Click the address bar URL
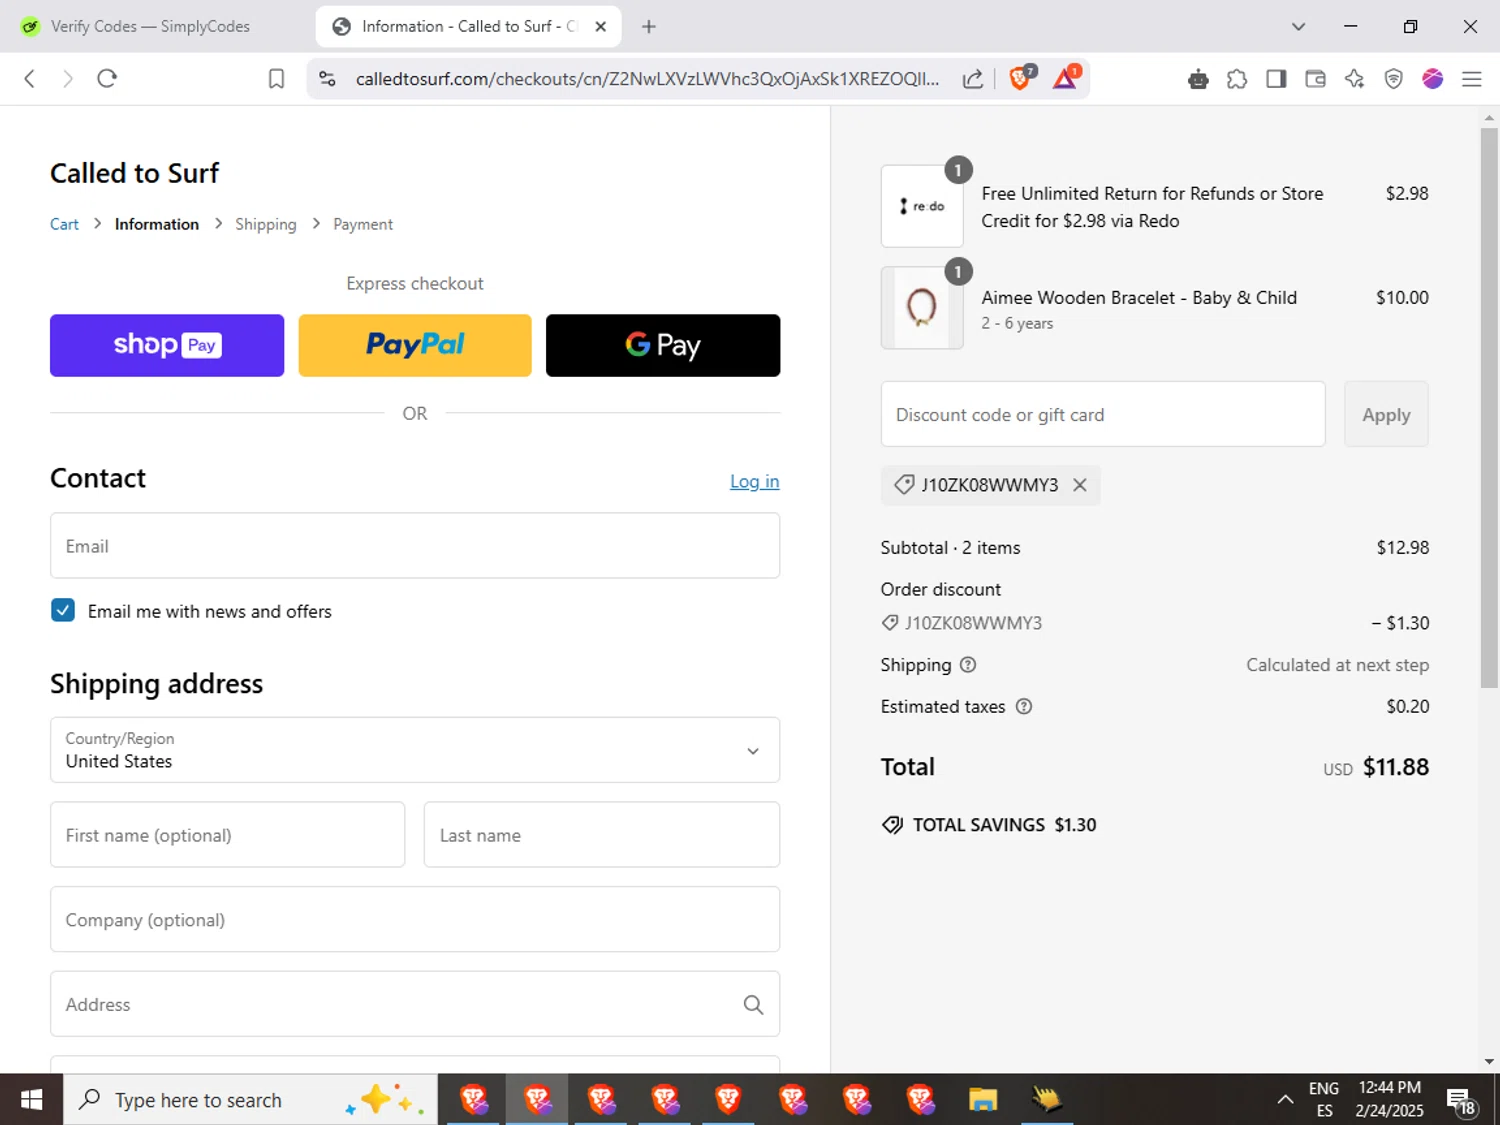Viewport: 1500px width, 1125px height. (x=647, y=79)
